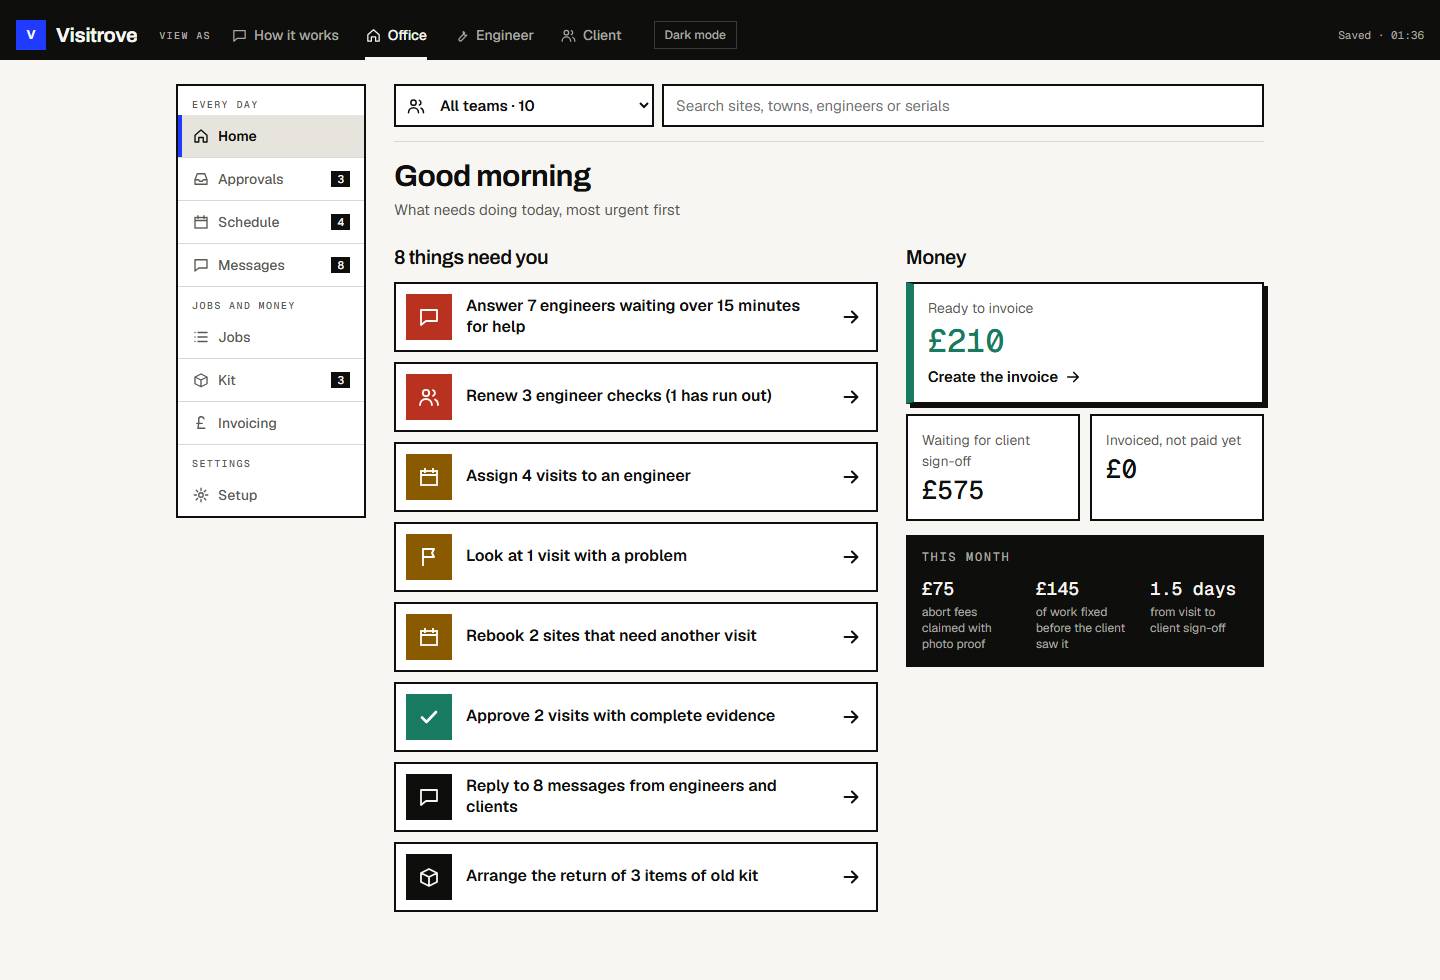This screenshot has width=1440, height=980.
Task: Switch to the Engineer view
Action: coord(495,35)
